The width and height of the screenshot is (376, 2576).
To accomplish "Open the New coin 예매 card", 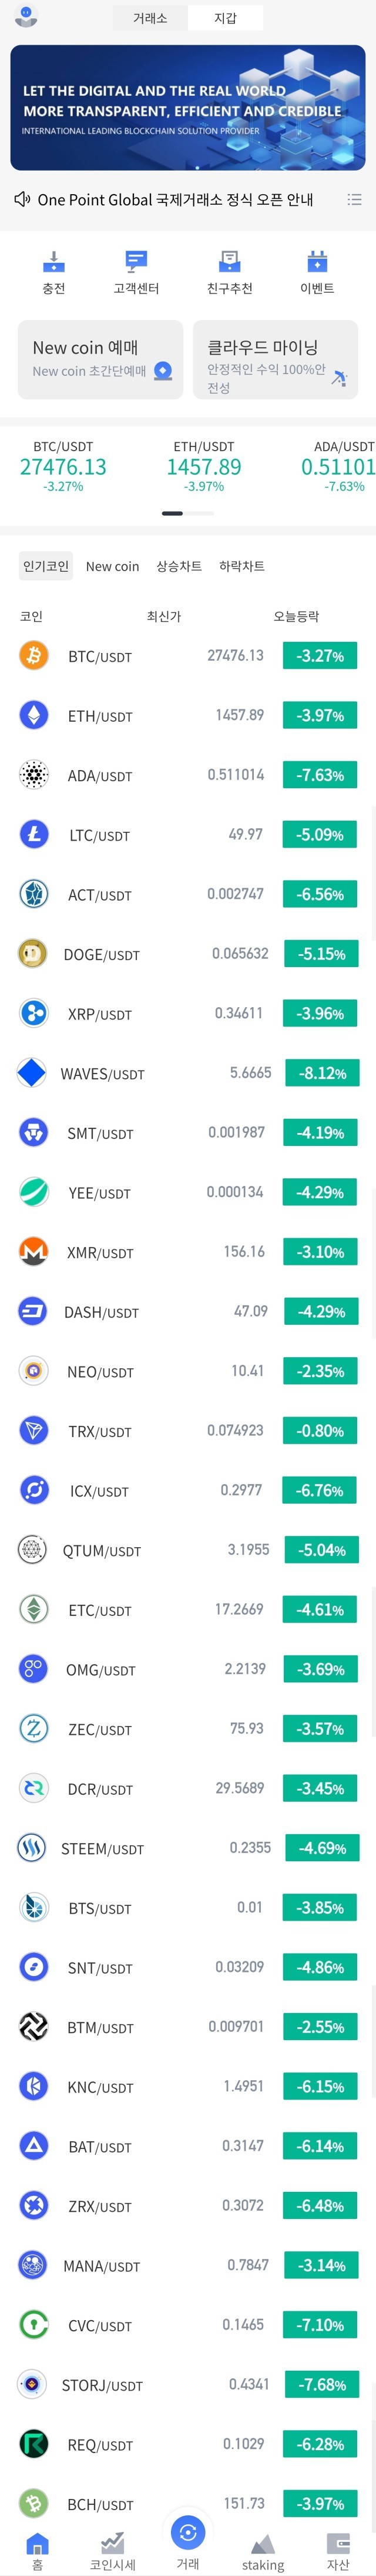I will click(101, 359).
